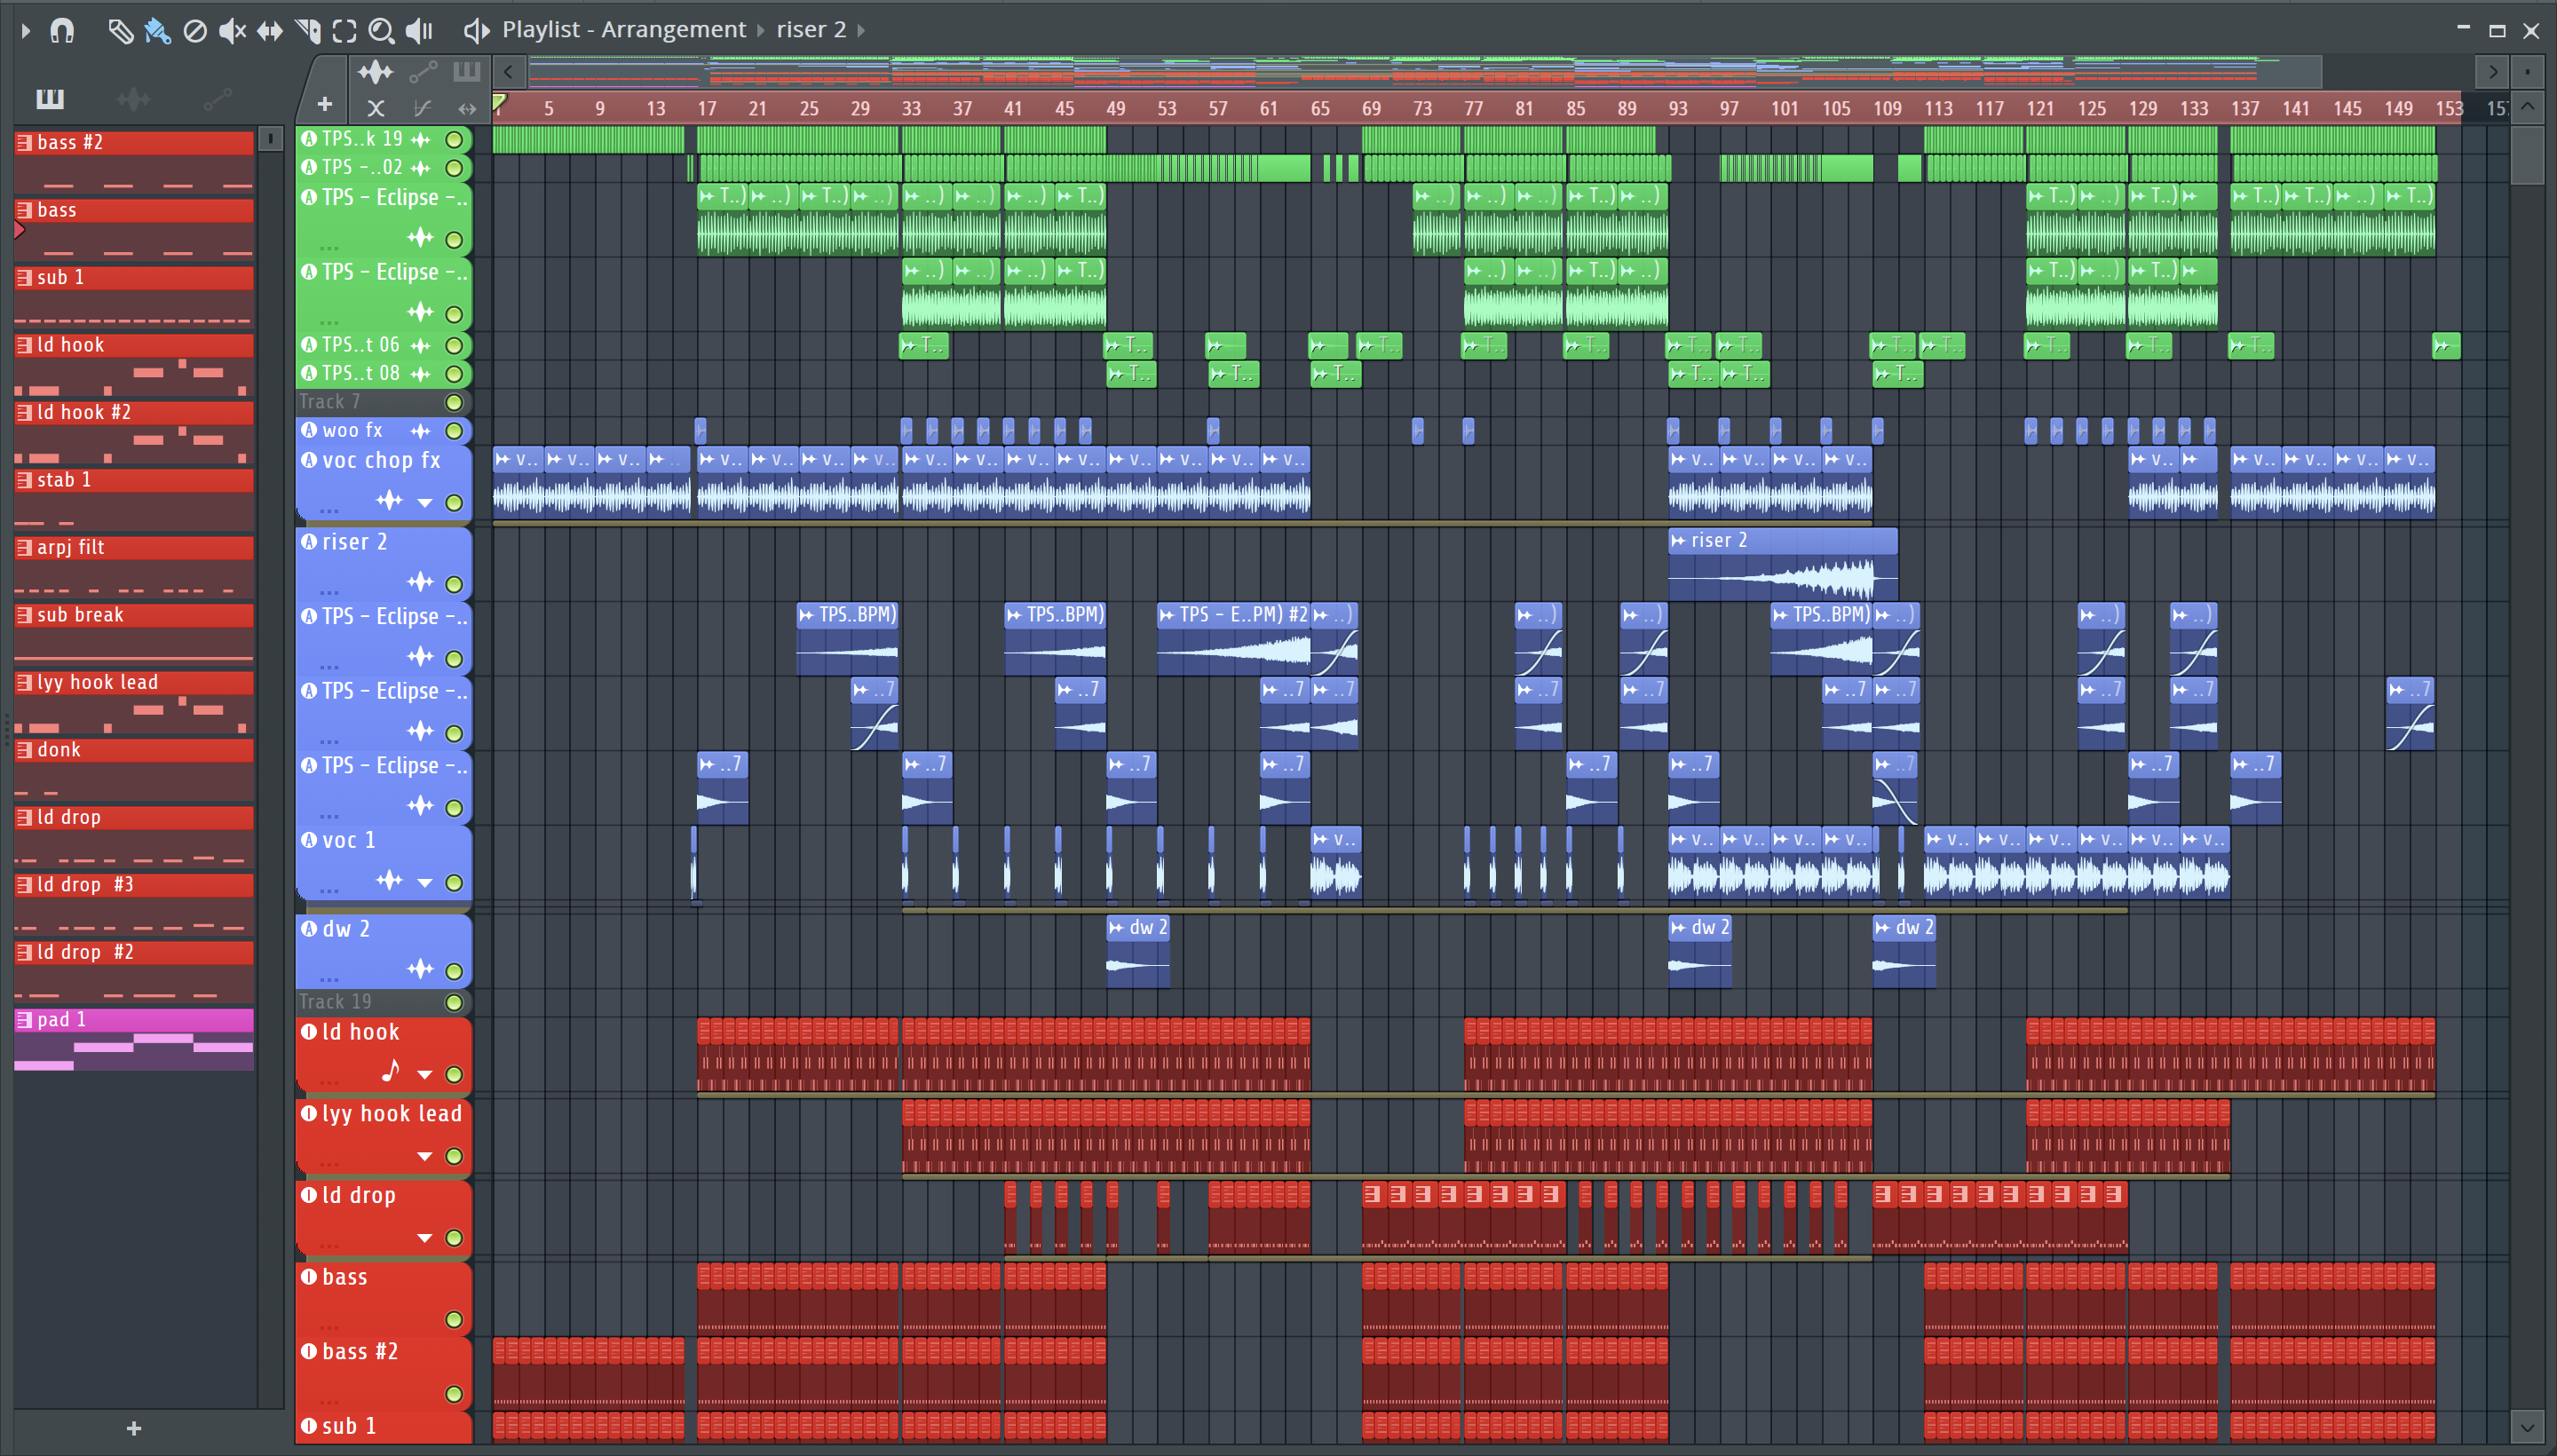Click the speaker icon before Playlist title
Viewport: 2557px width, 1456px height.
(477, 31)
